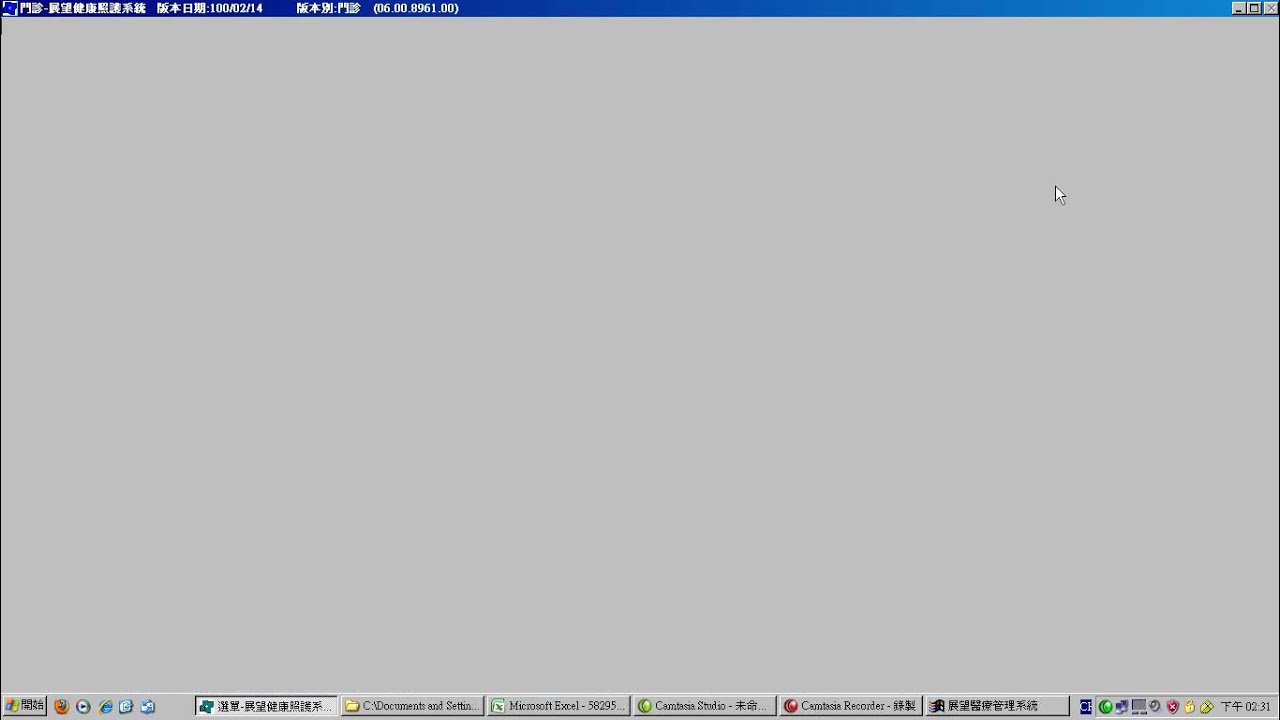Viewport: 1280px width, 720px height.
Task: Click the network computers tray icon
Action: pyautogui.click(x=1122, y=707)
